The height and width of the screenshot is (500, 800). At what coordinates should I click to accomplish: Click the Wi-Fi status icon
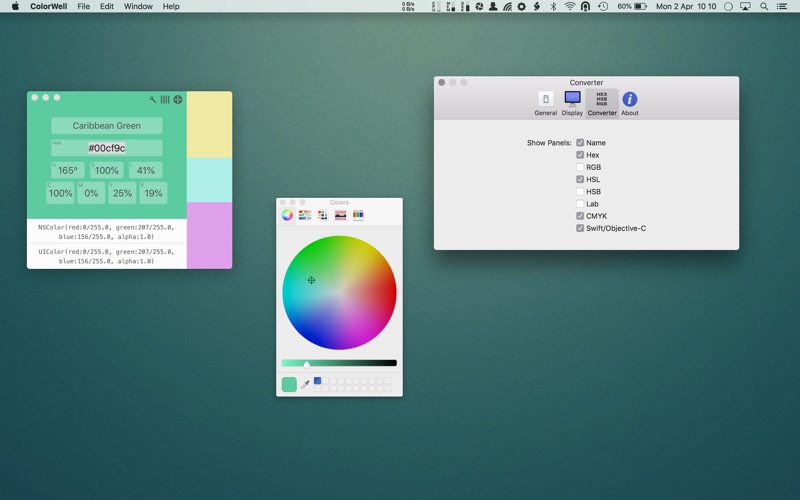[x=569, y=6]
